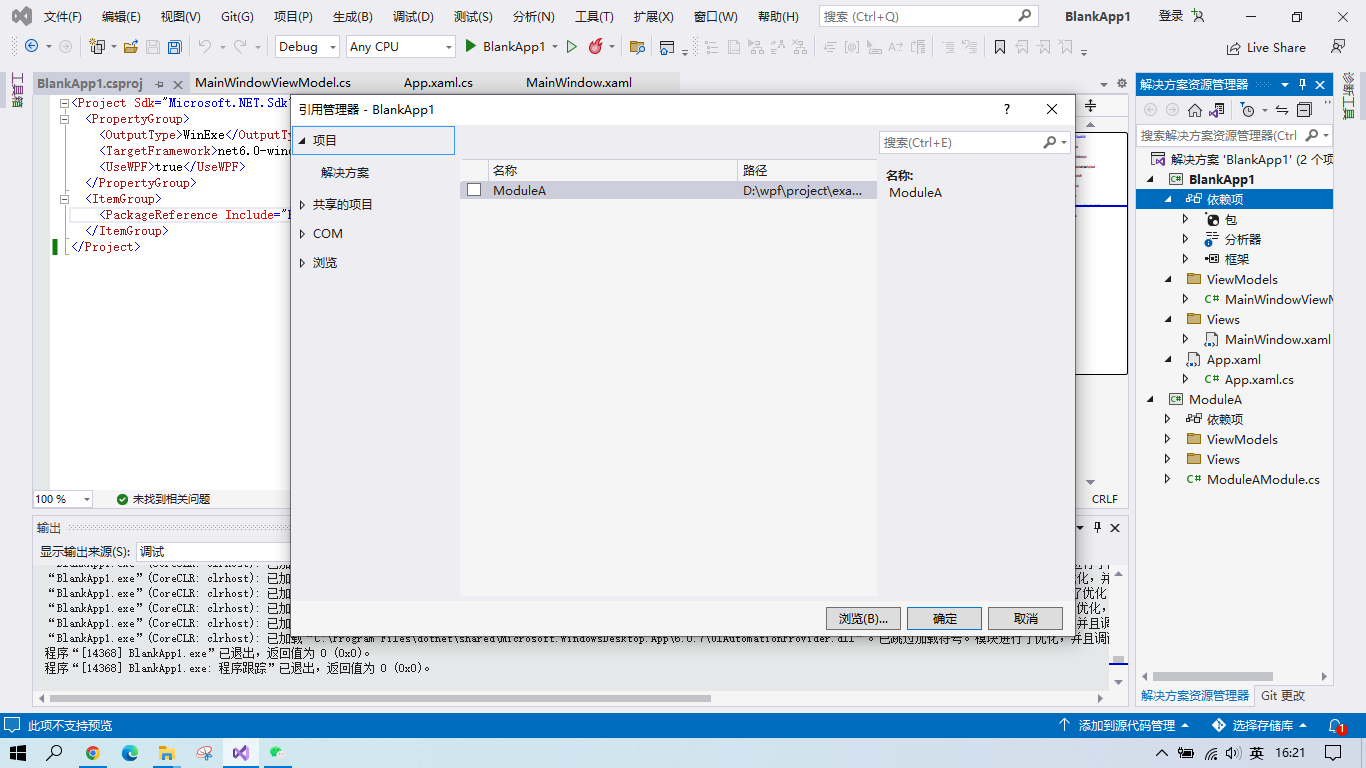Click the magnifier icon in Reference Manager search
The image size is (1366, 768).
[x=1050, y=142]
